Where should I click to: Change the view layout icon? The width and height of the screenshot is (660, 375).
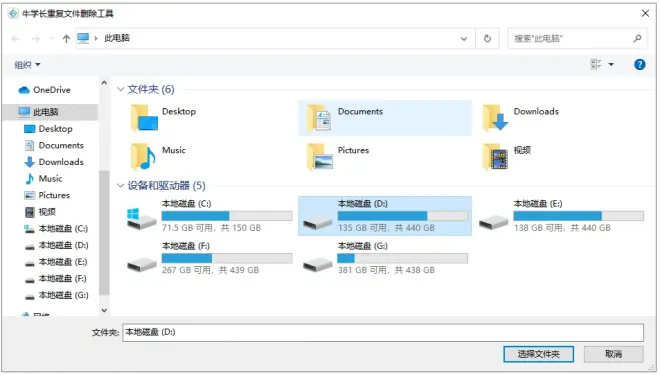596,64
